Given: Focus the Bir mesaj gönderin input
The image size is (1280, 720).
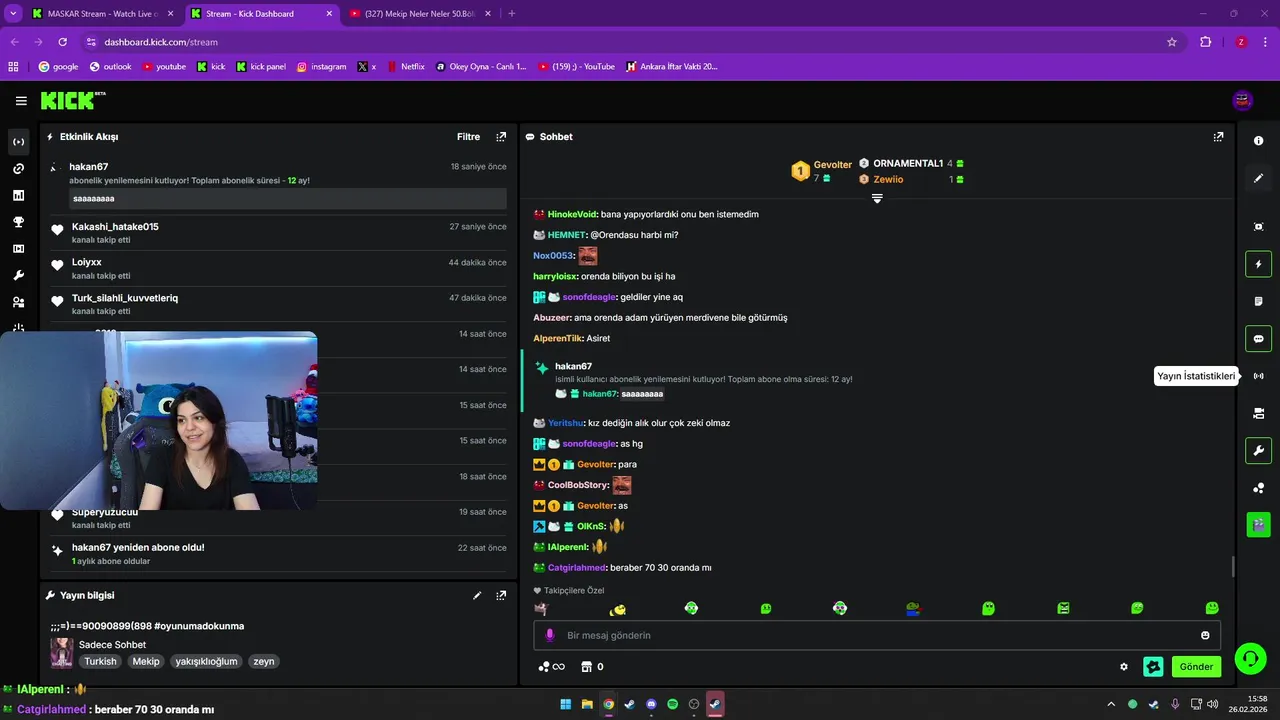Looking at the screenshot, I should [877, 635].
